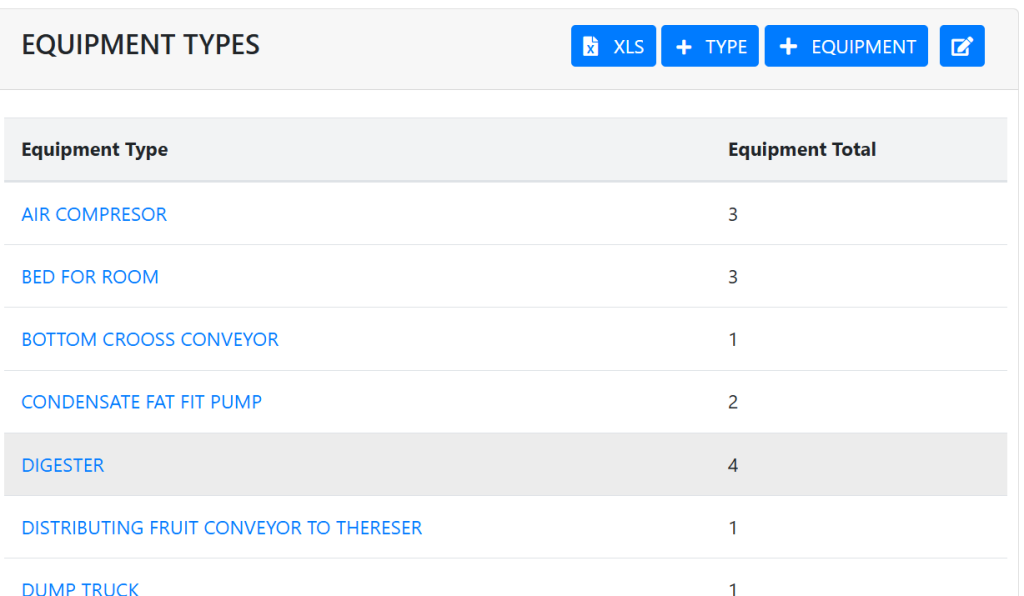
Task: Open the AIR COMPRESOR equipment type
Action: pos(94,214)
